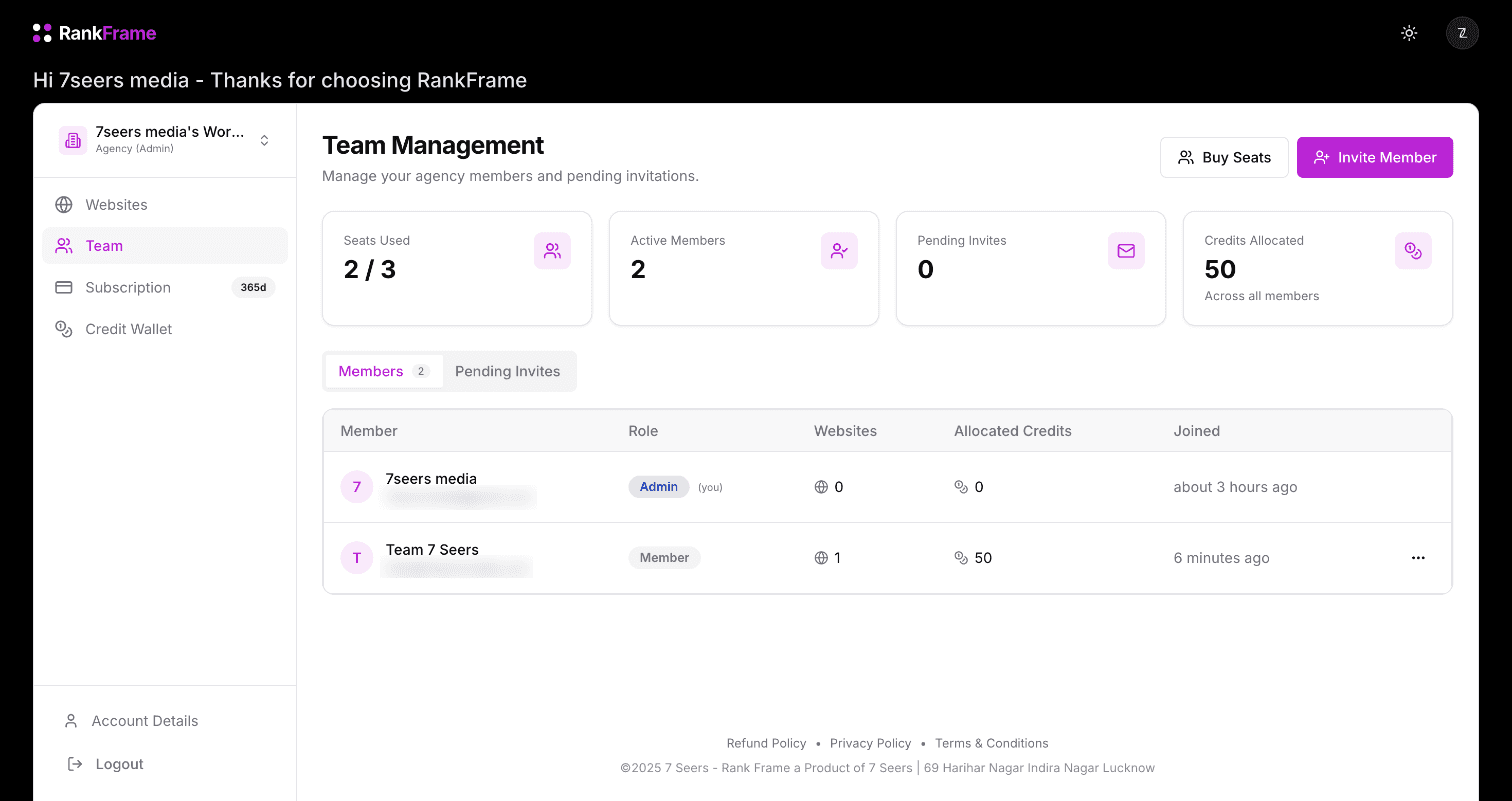
Task: Click 'about 3 hours ago' joined cell
Action: (x=1235, y=487)
